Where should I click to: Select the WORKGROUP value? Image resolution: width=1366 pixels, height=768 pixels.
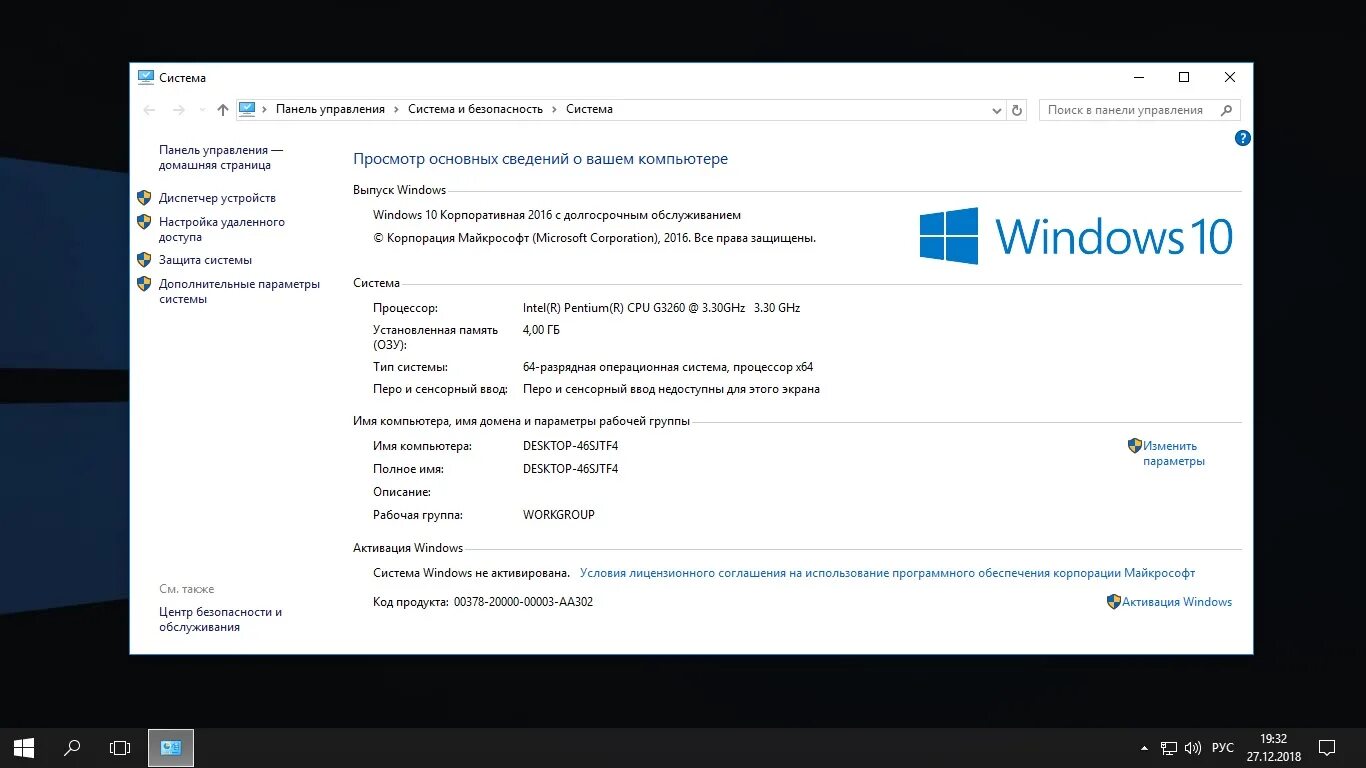558,515
